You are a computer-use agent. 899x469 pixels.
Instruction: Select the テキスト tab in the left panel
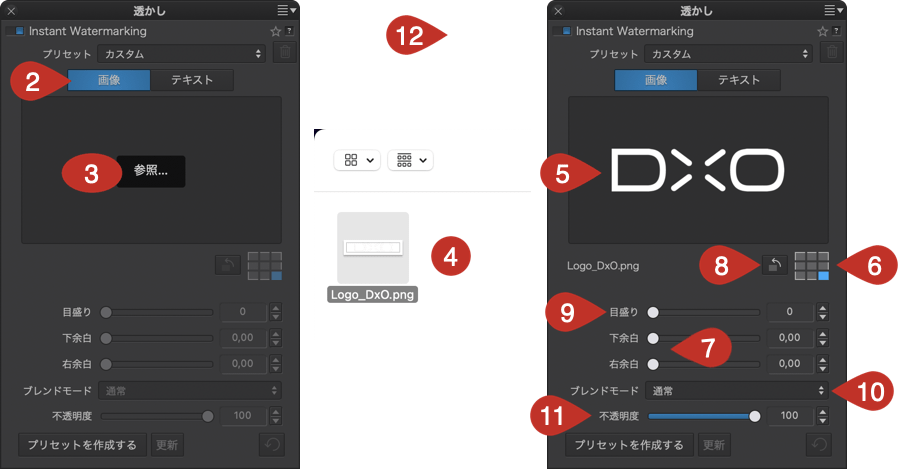point(192,80)
